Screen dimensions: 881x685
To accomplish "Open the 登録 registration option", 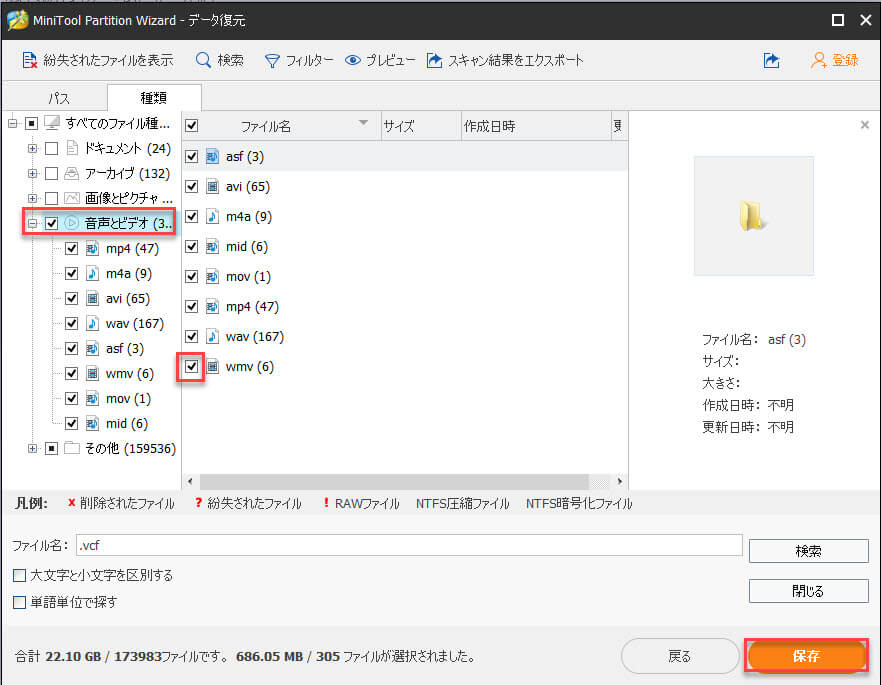I will pyautogui.click(x=837, y=60).
